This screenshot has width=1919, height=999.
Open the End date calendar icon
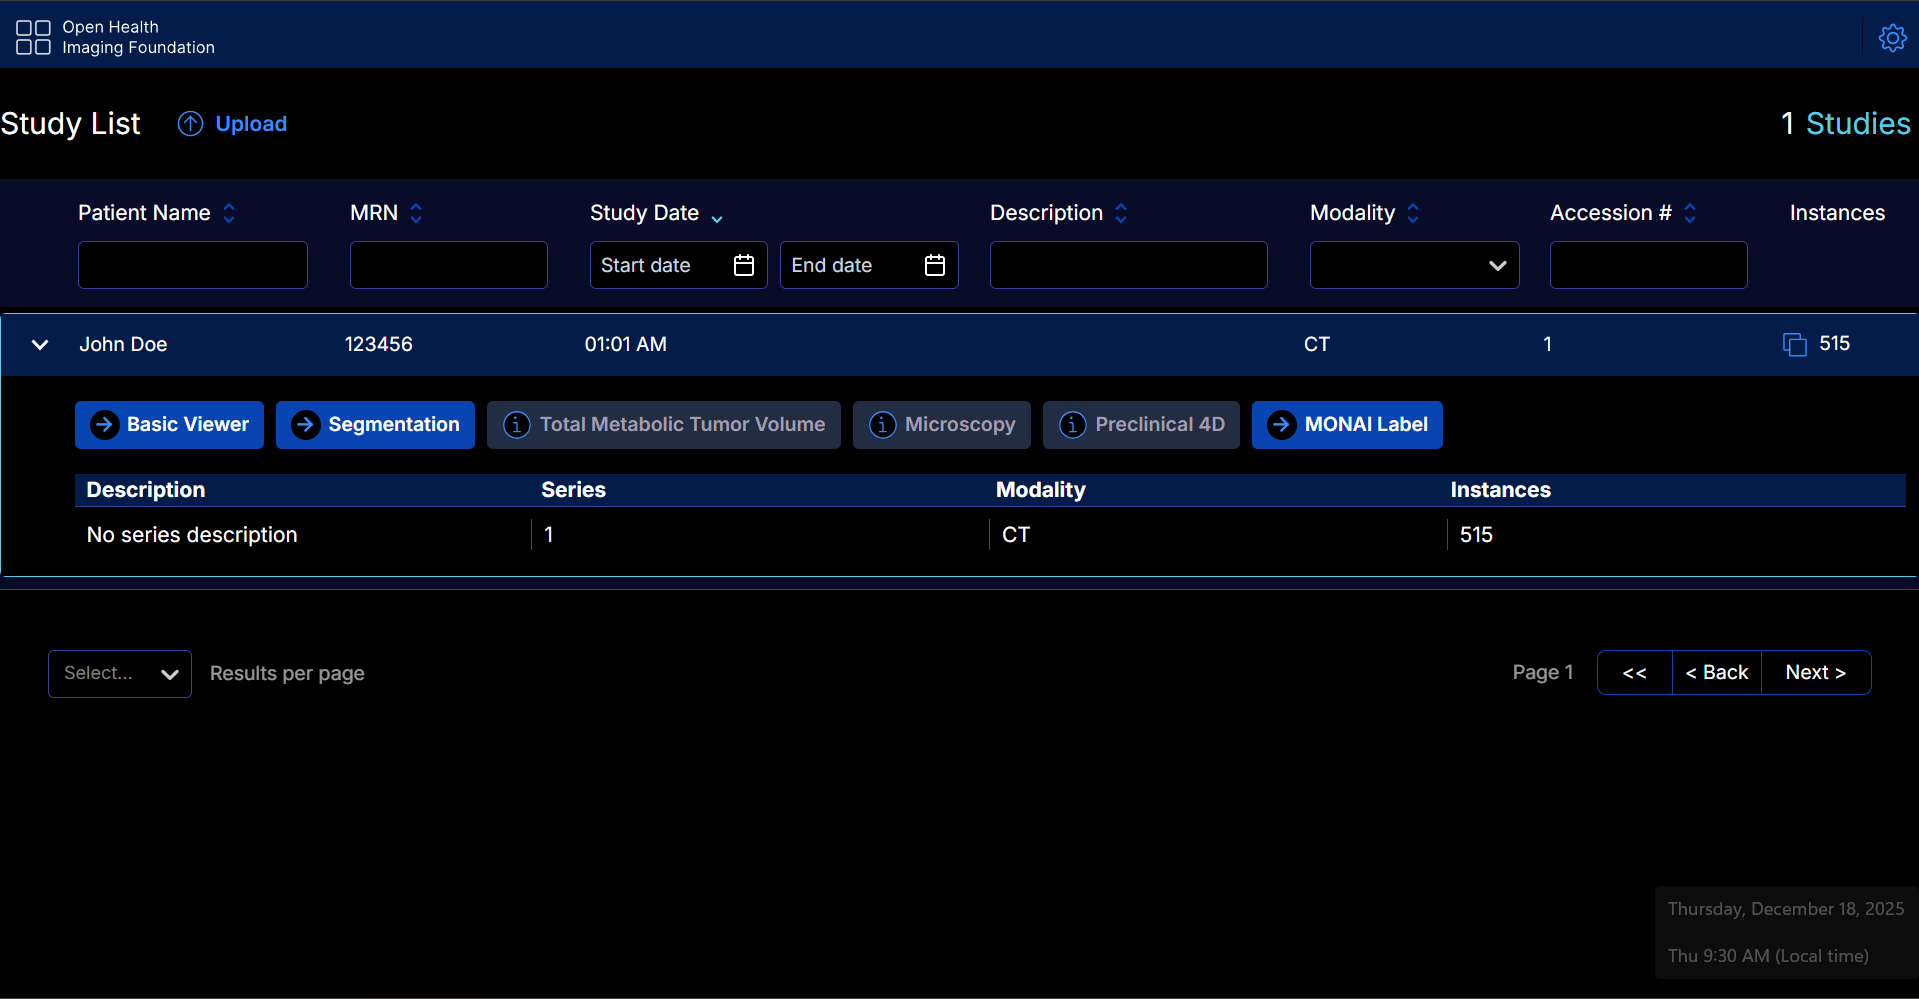(935, 265)
